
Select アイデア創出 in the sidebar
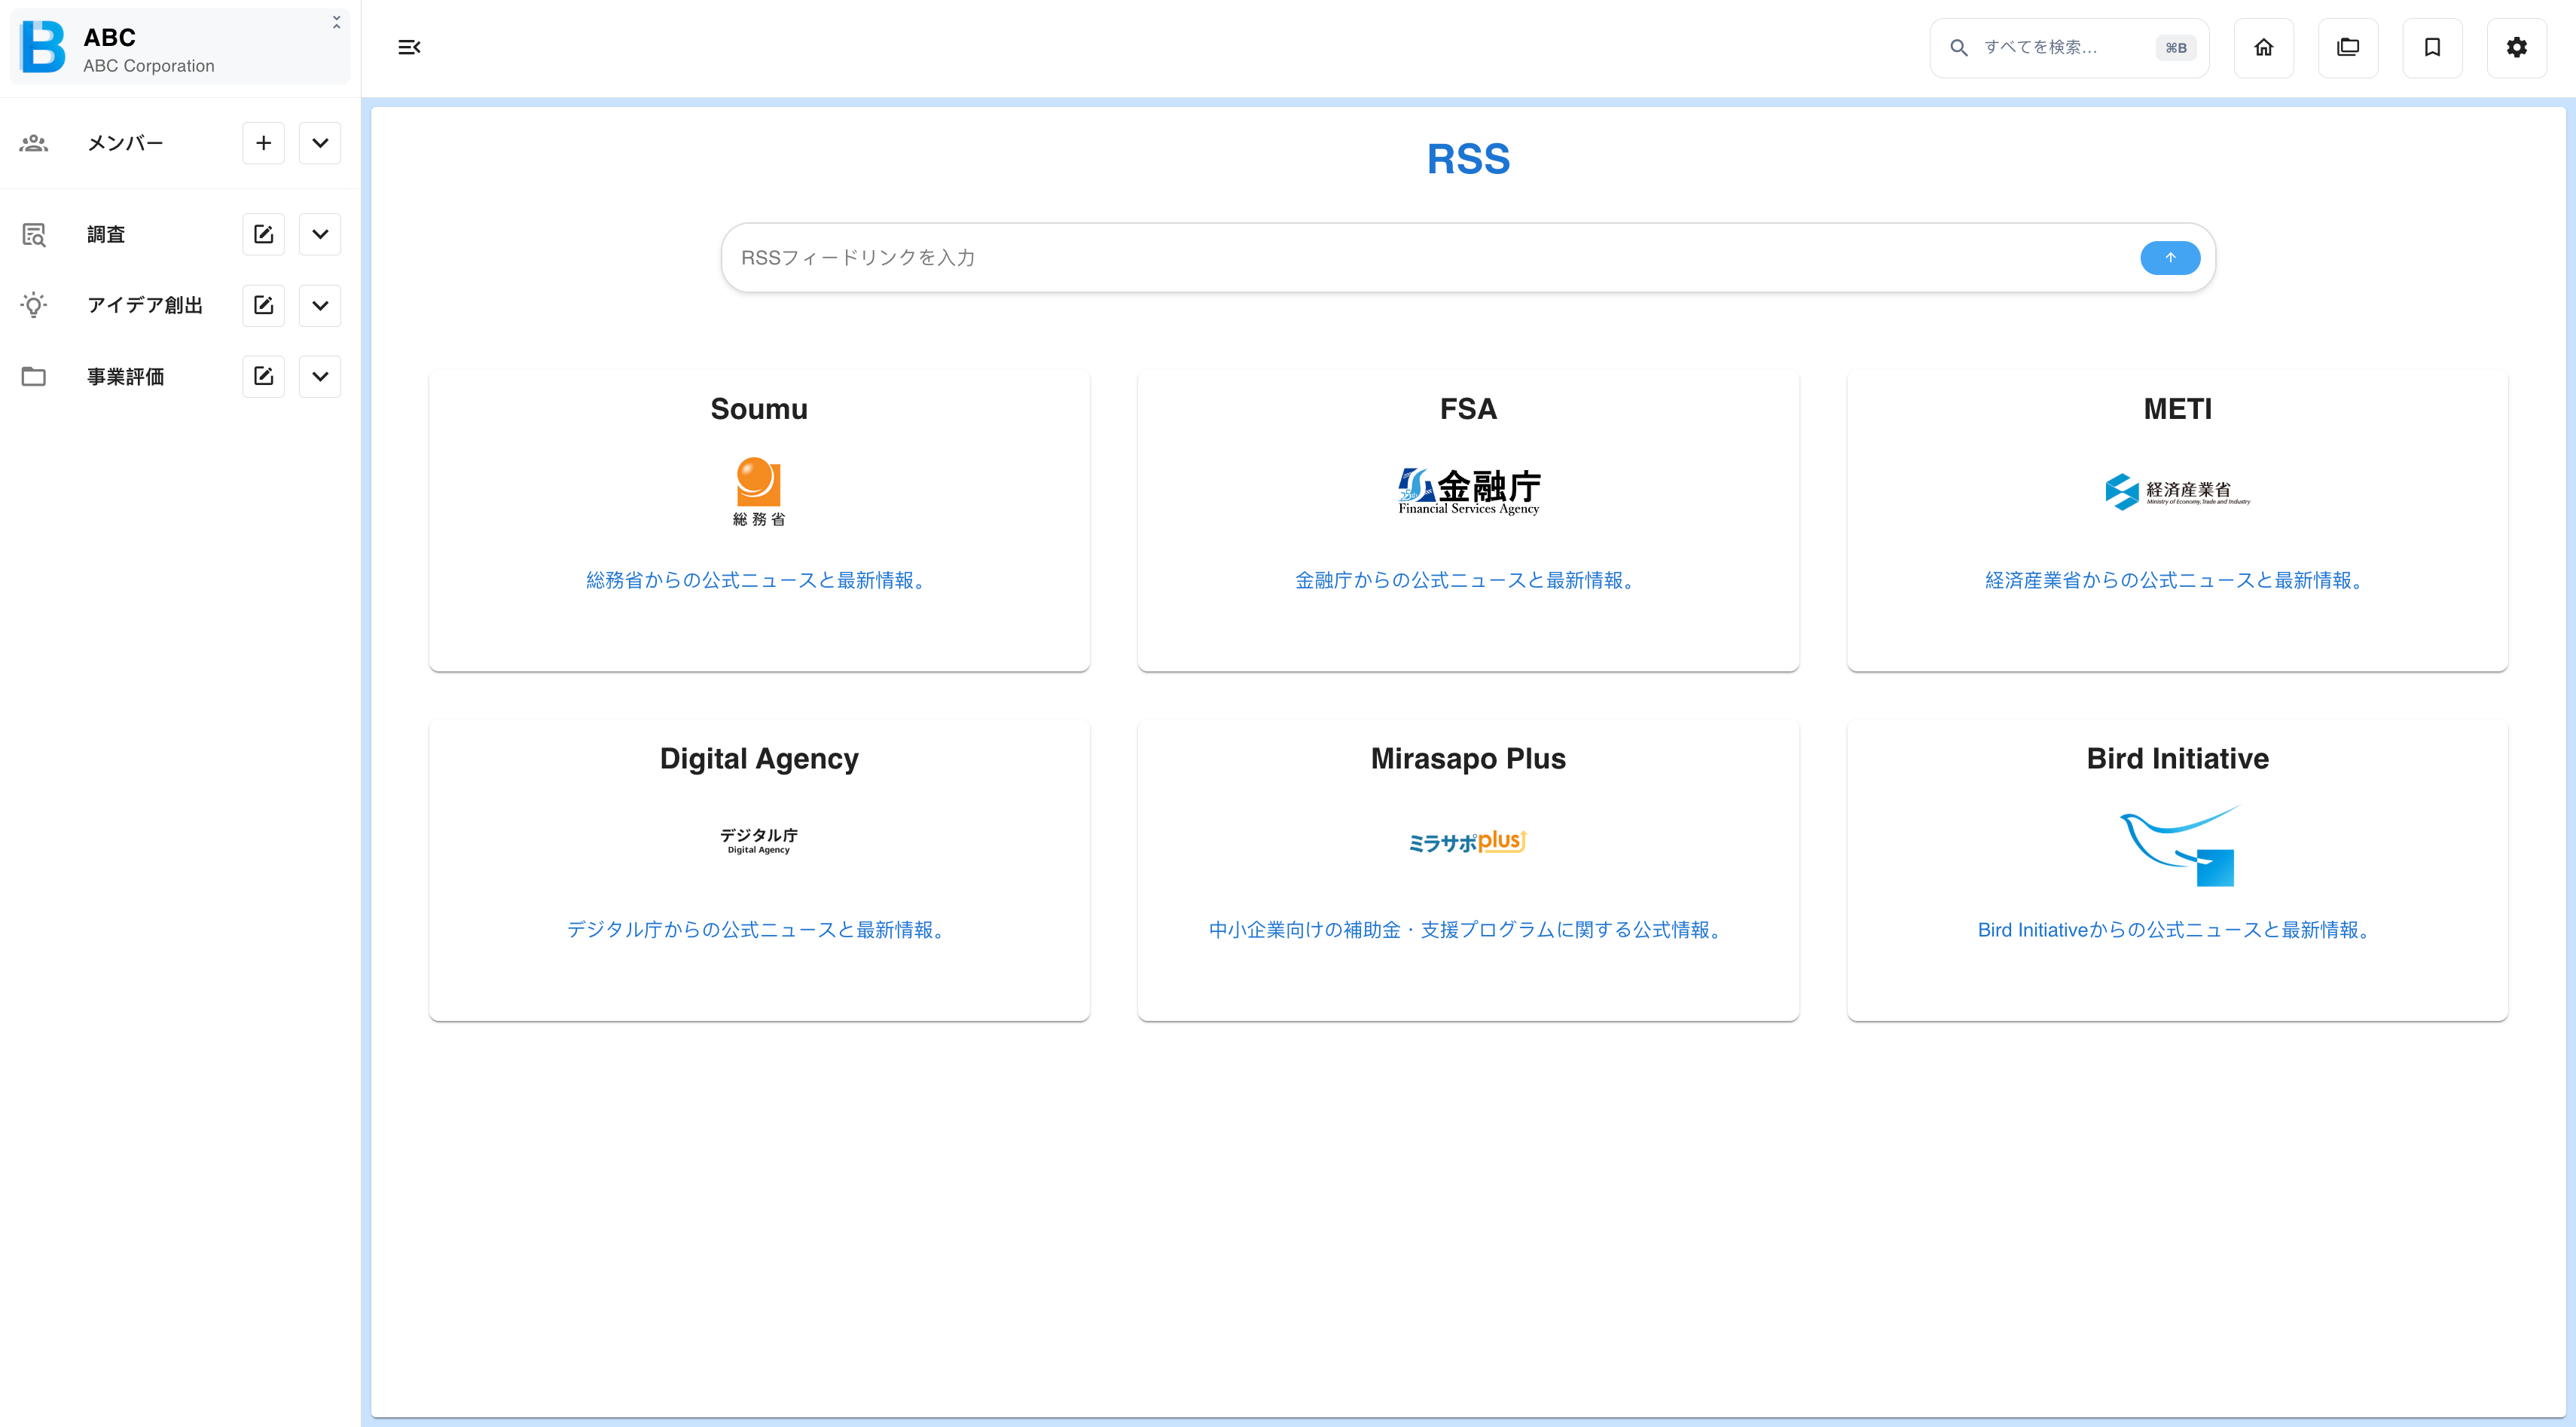(145, 305)
